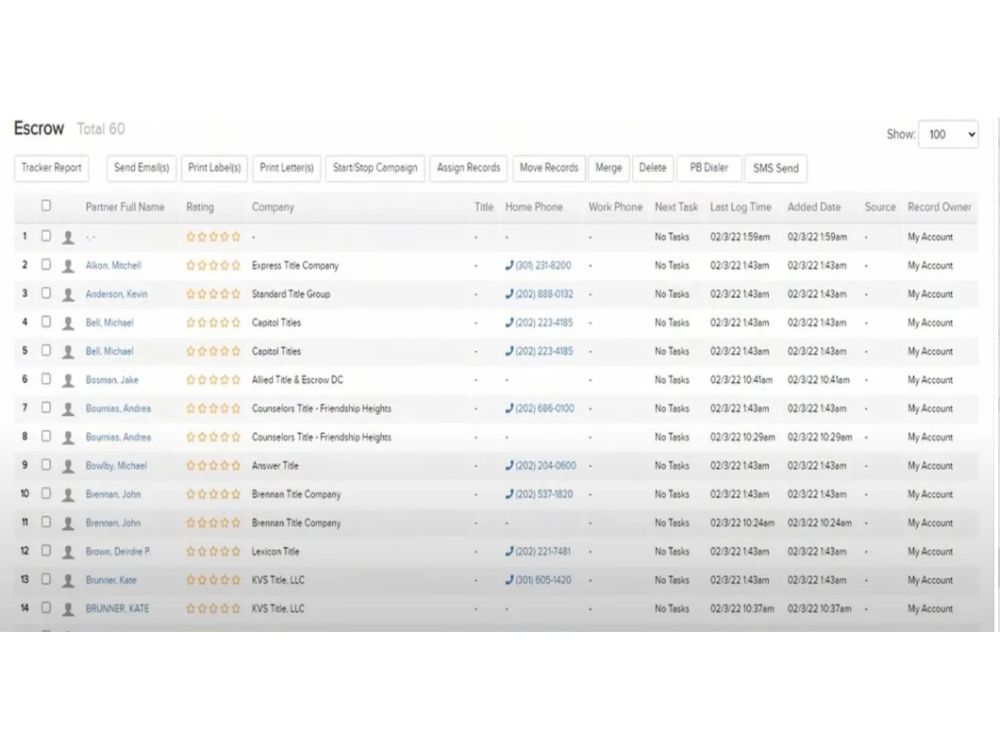This screenshot has width=1000, height=750.
Task: Click person icon in BRUNNER, KATE row 14
Action: click(68, 610)
